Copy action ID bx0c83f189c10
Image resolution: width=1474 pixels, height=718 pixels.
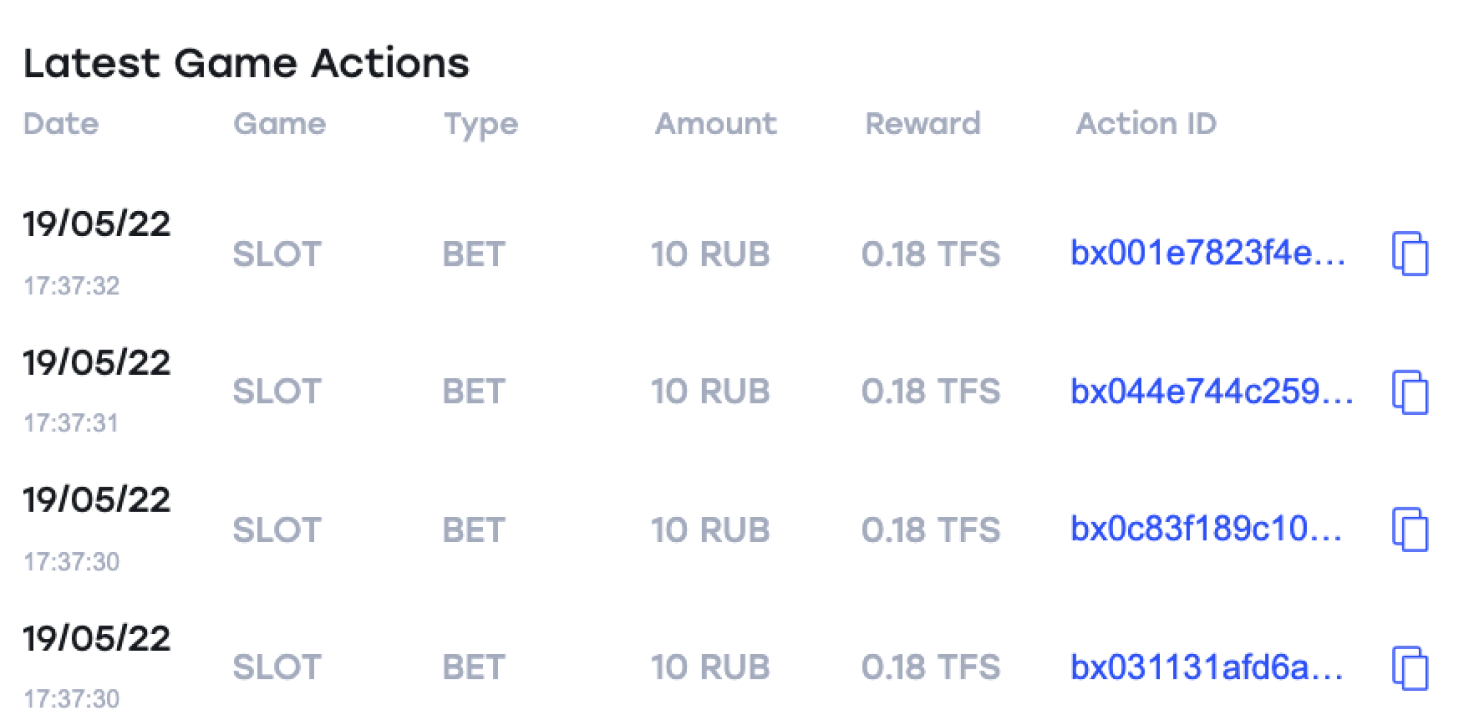point(1410,529)
